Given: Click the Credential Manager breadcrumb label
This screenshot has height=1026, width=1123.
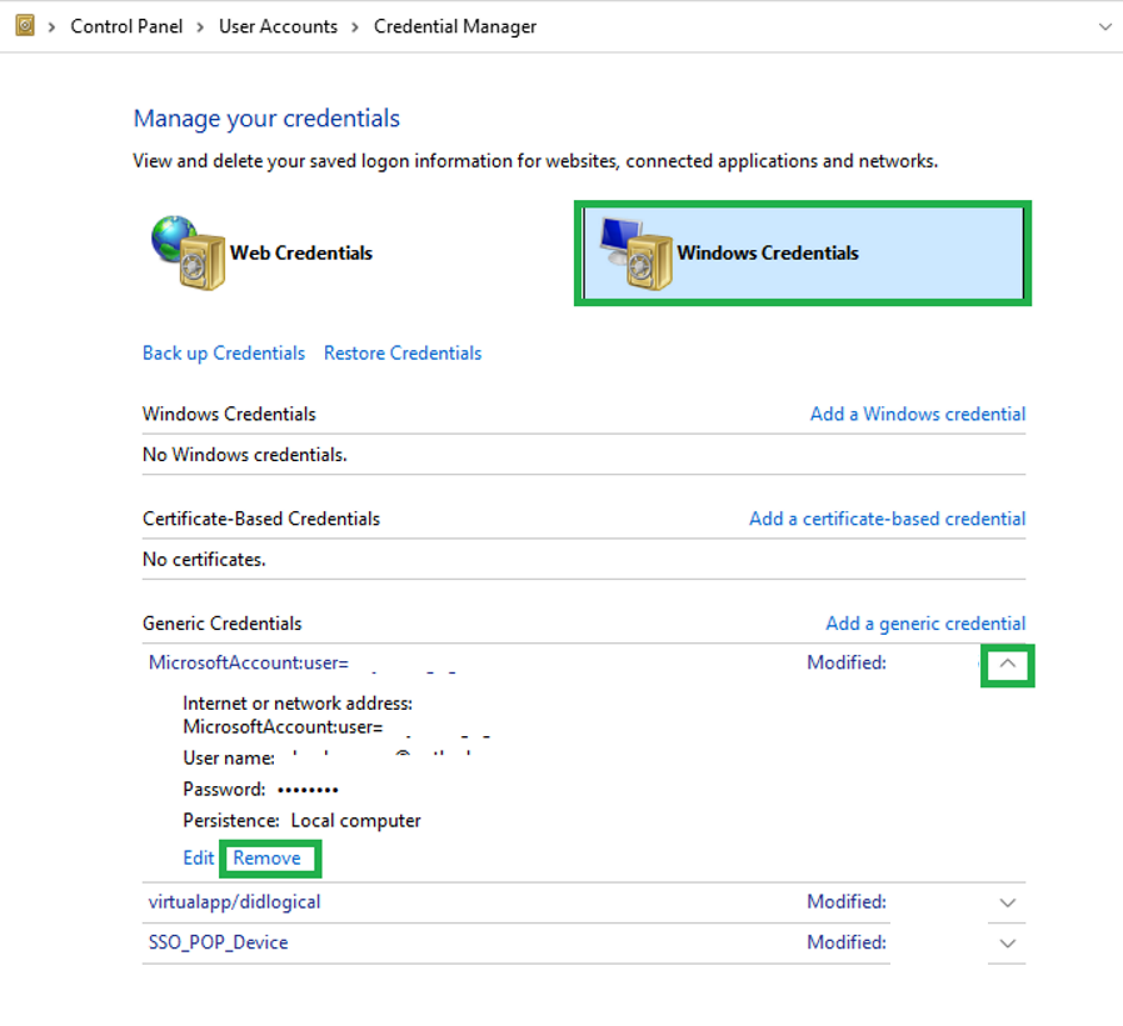Looking at the screenshot, I should 455,27.
